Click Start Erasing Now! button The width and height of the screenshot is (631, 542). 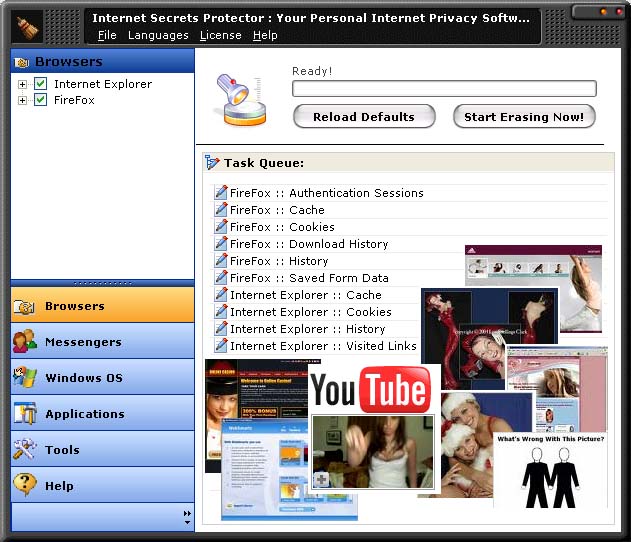coord(524,117)
